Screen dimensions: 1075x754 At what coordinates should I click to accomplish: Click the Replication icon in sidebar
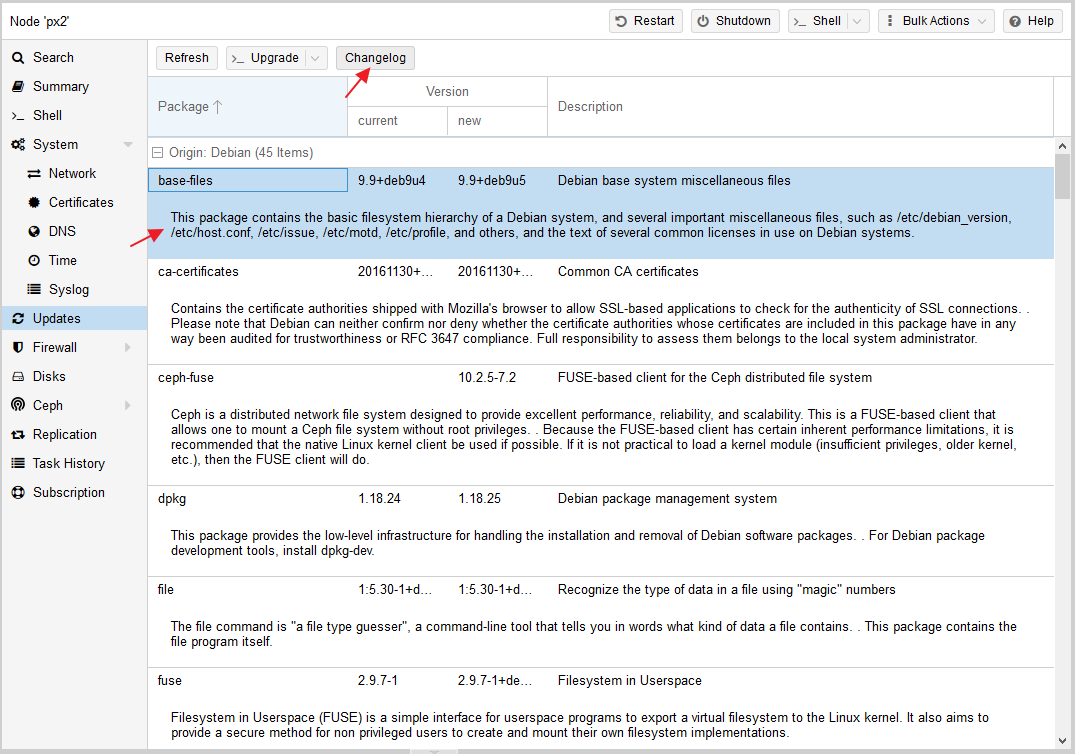tap(18, 435)
